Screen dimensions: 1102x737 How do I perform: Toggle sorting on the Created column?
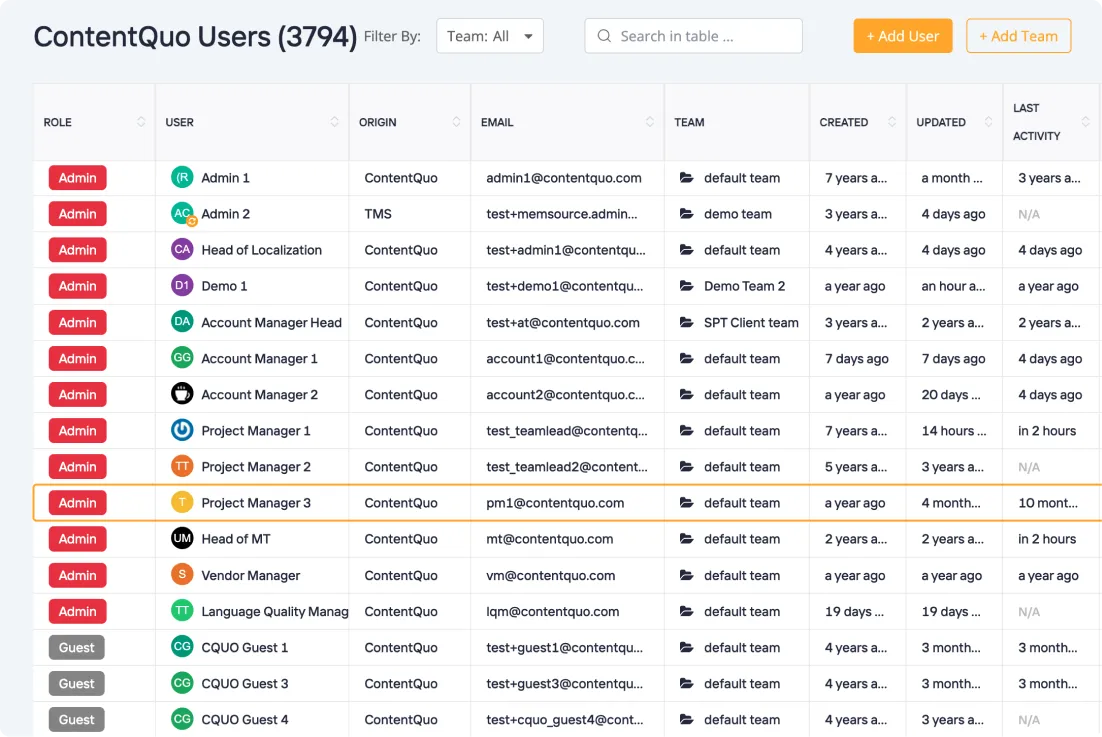(x=891, y=122)
